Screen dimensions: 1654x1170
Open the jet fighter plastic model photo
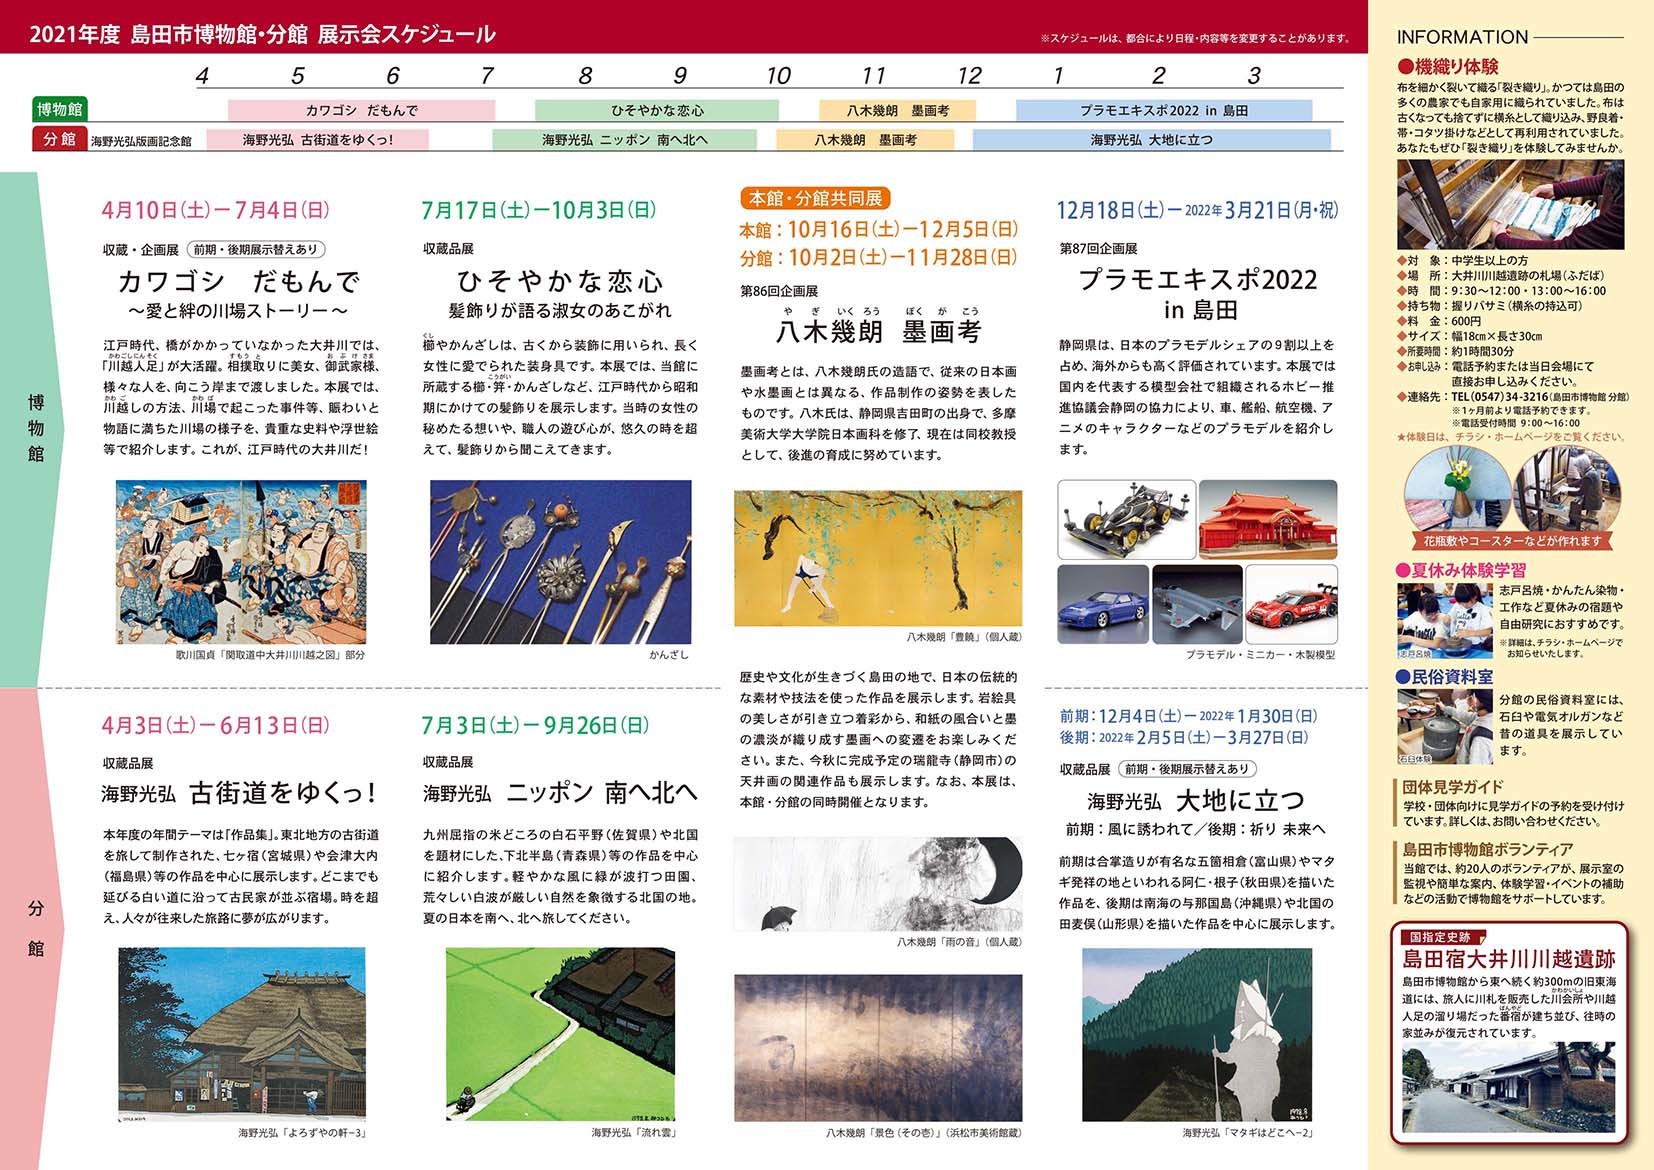click(1197, 603)
